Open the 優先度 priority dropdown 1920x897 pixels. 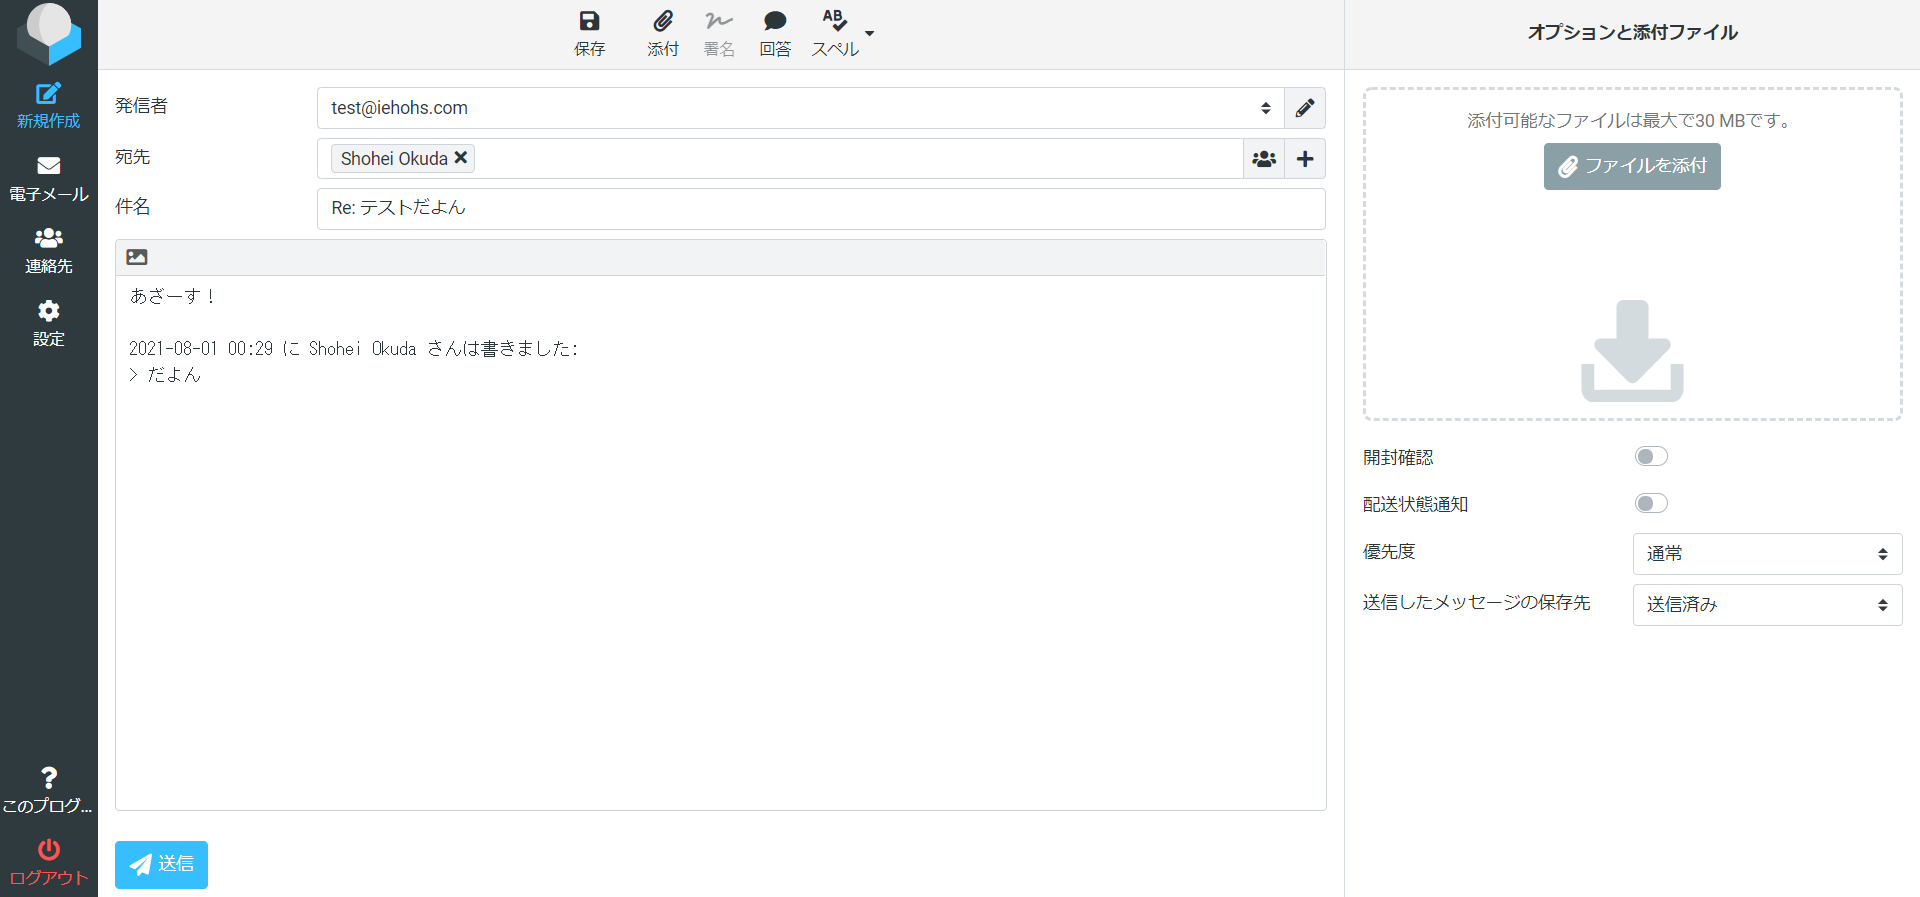(x=1766, y=554)
